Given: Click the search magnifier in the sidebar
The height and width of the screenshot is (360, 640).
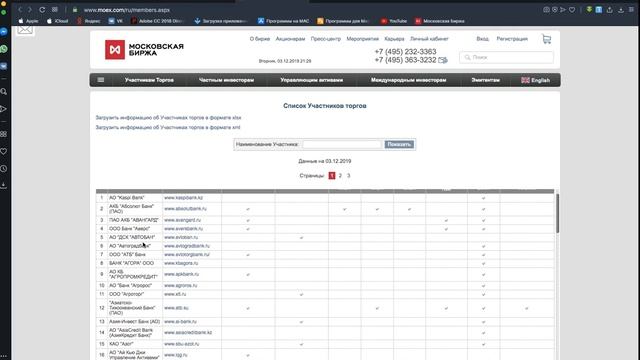Looking at the screenshot, I should point(4,92).
